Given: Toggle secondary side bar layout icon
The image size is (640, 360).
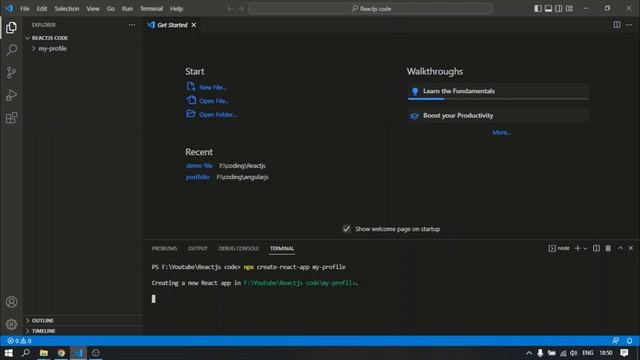Looking at the screenshot, I should [x=559, y=9].
